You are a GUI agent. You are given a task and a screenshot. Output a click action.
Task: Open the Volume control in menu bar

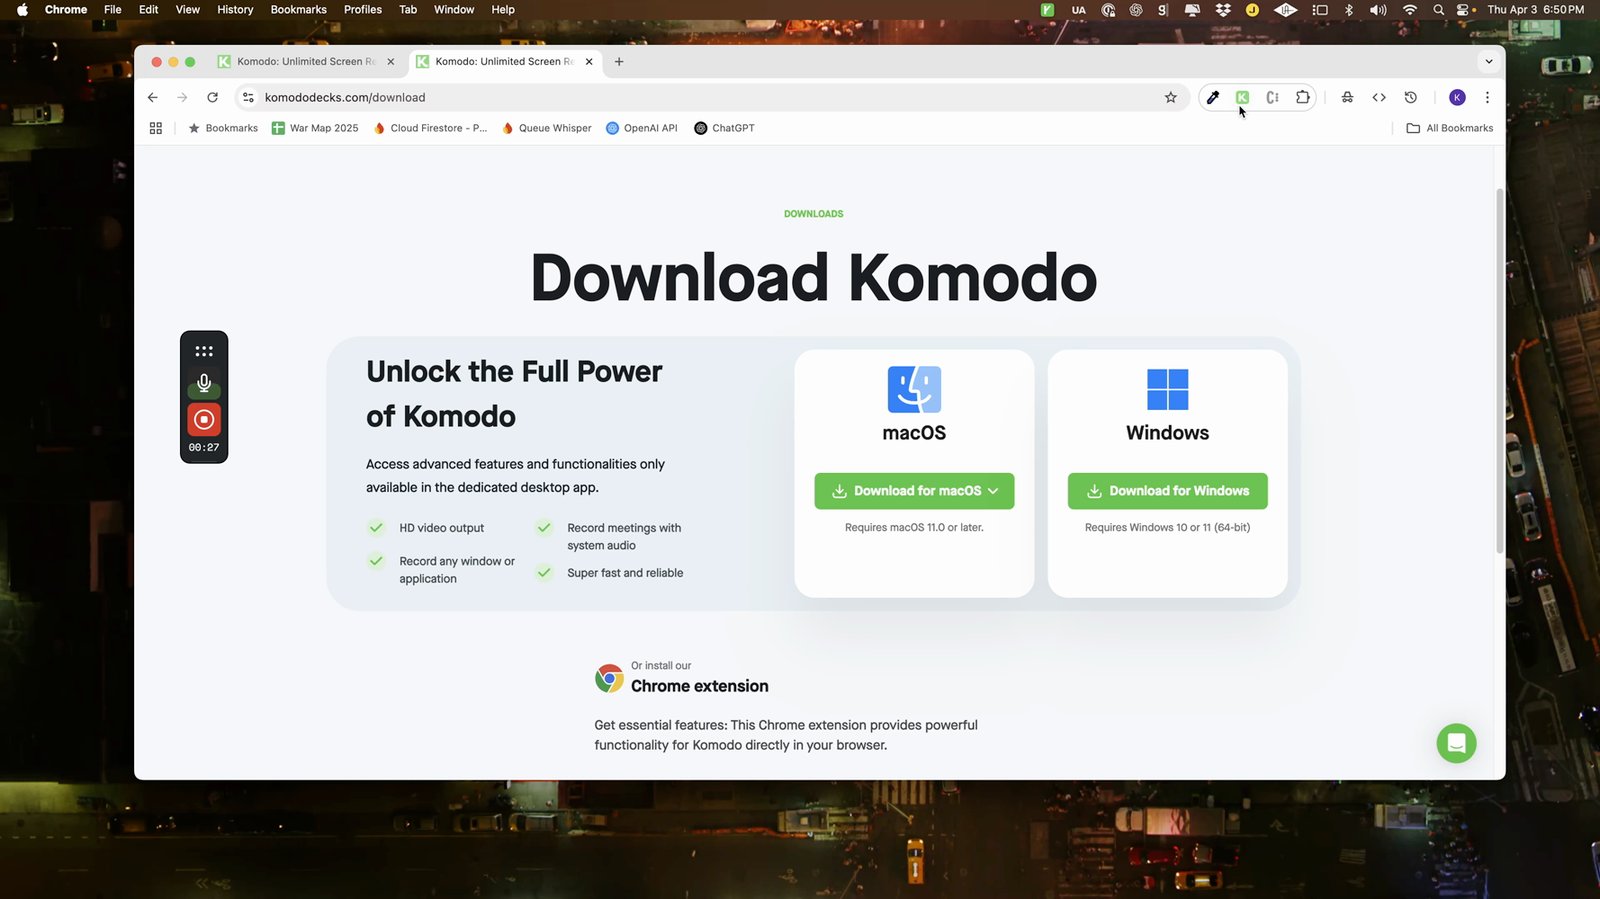[1378, 10]
